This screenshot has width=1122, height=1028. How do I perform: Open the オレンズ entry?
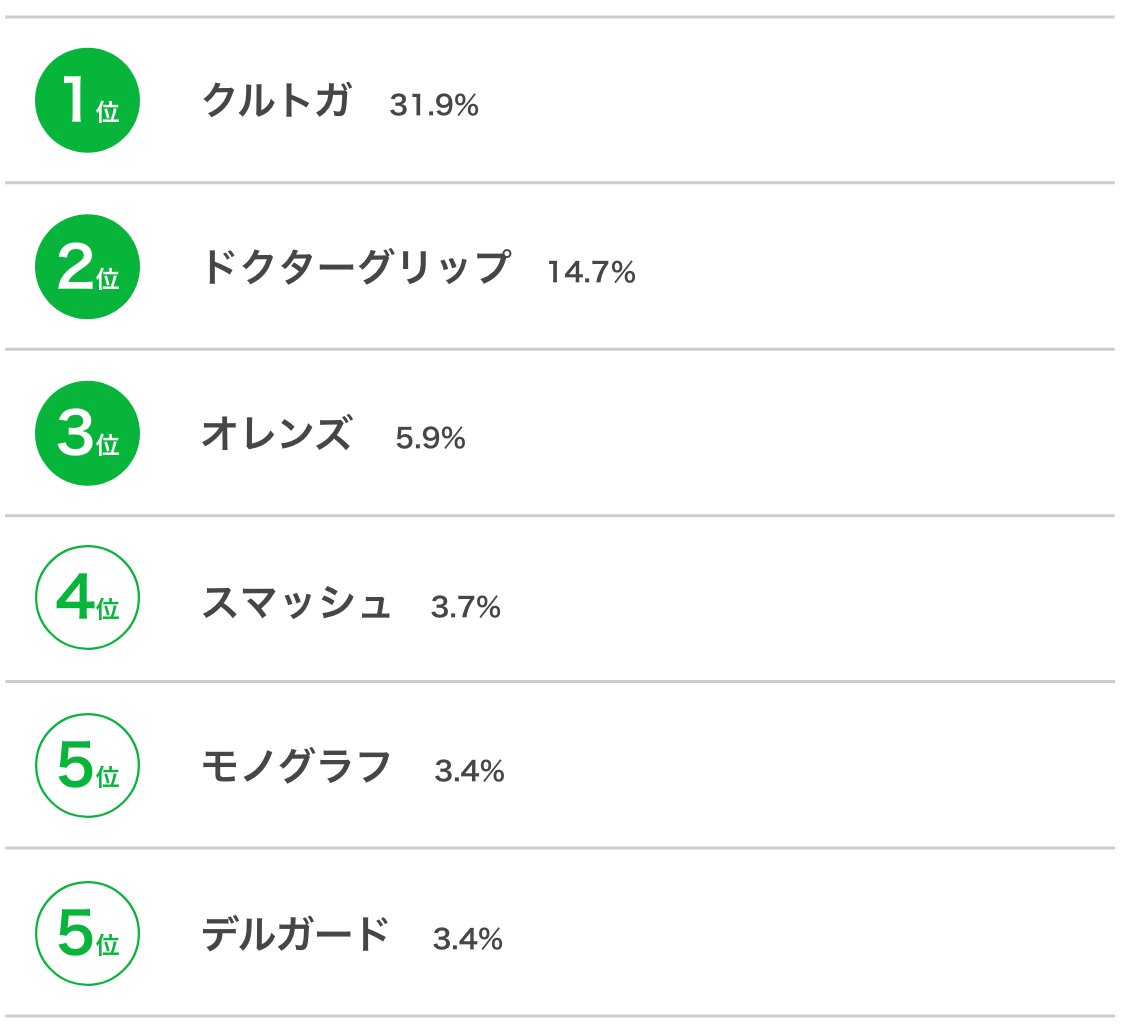277,434
